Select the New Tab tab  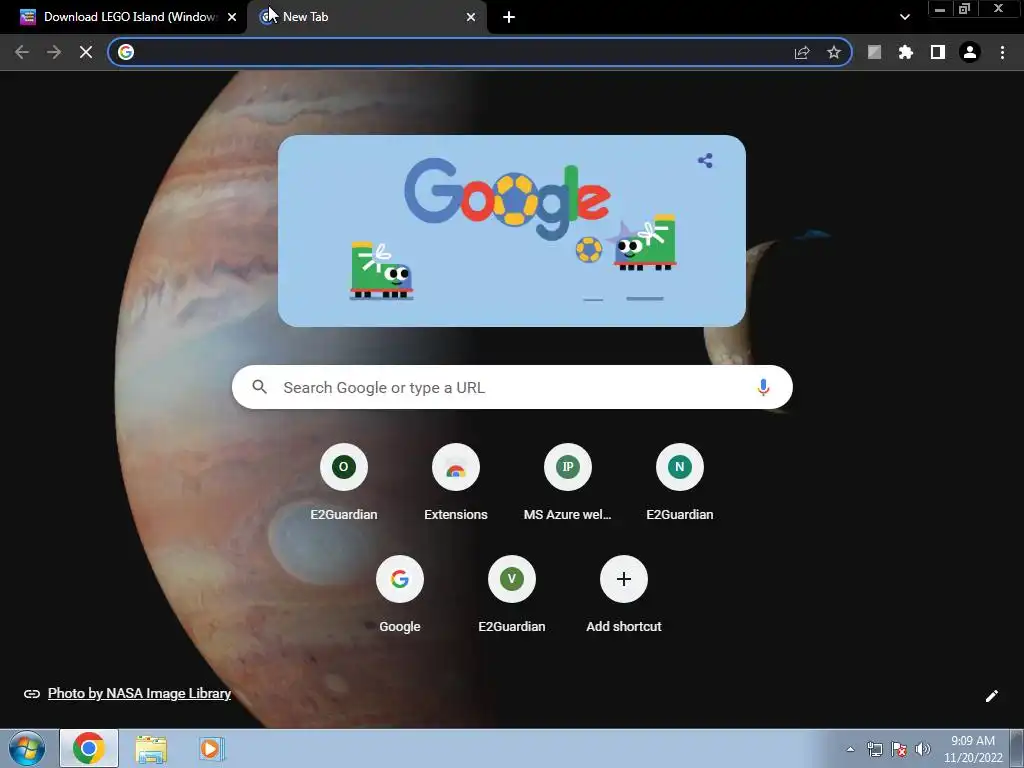(x=366, y=17)
